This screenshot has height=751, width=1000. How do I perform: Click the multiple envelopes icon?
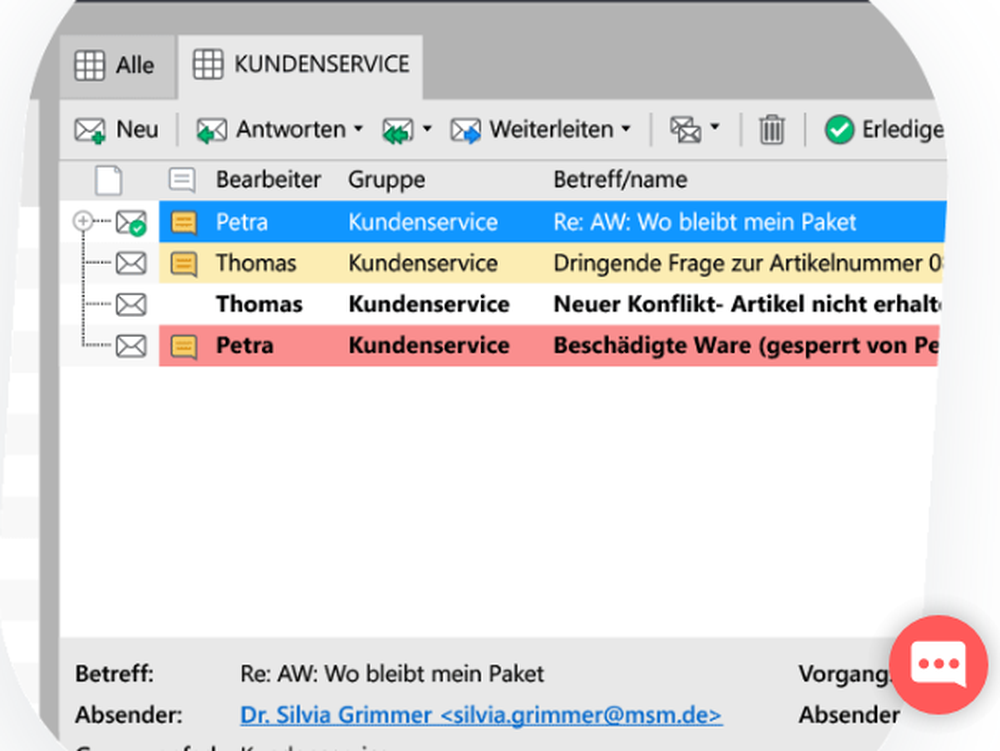pyautogui.click(x=686, y=129)
